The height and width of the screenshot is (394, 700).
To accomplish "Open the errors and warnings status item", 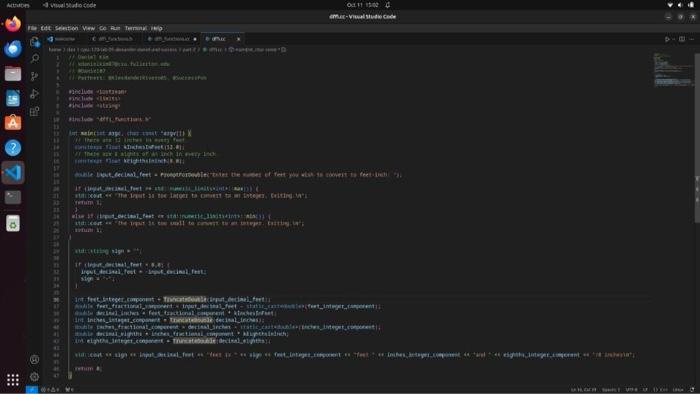I will pos(50,390).
